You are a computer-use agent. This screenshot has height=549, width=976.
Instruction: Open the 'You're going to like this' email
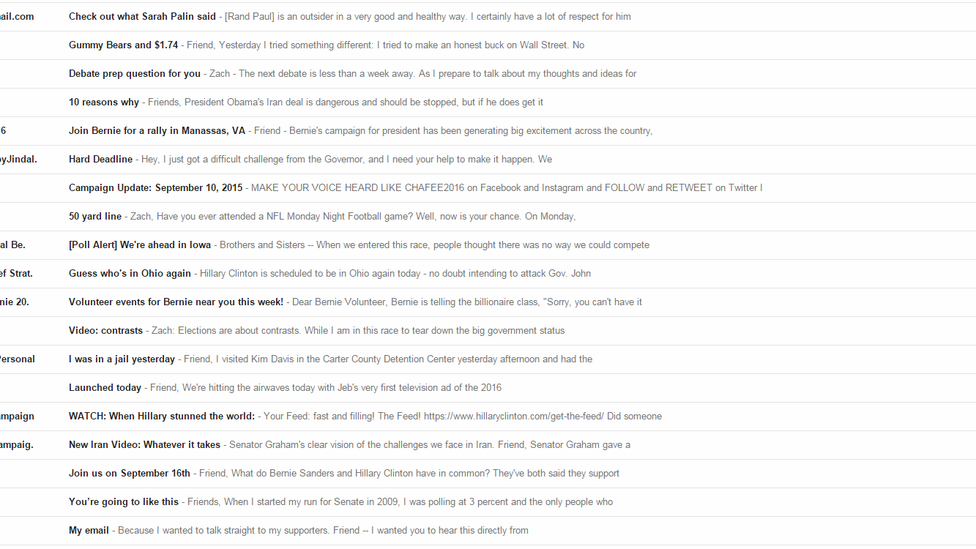[x=488, y=502]
